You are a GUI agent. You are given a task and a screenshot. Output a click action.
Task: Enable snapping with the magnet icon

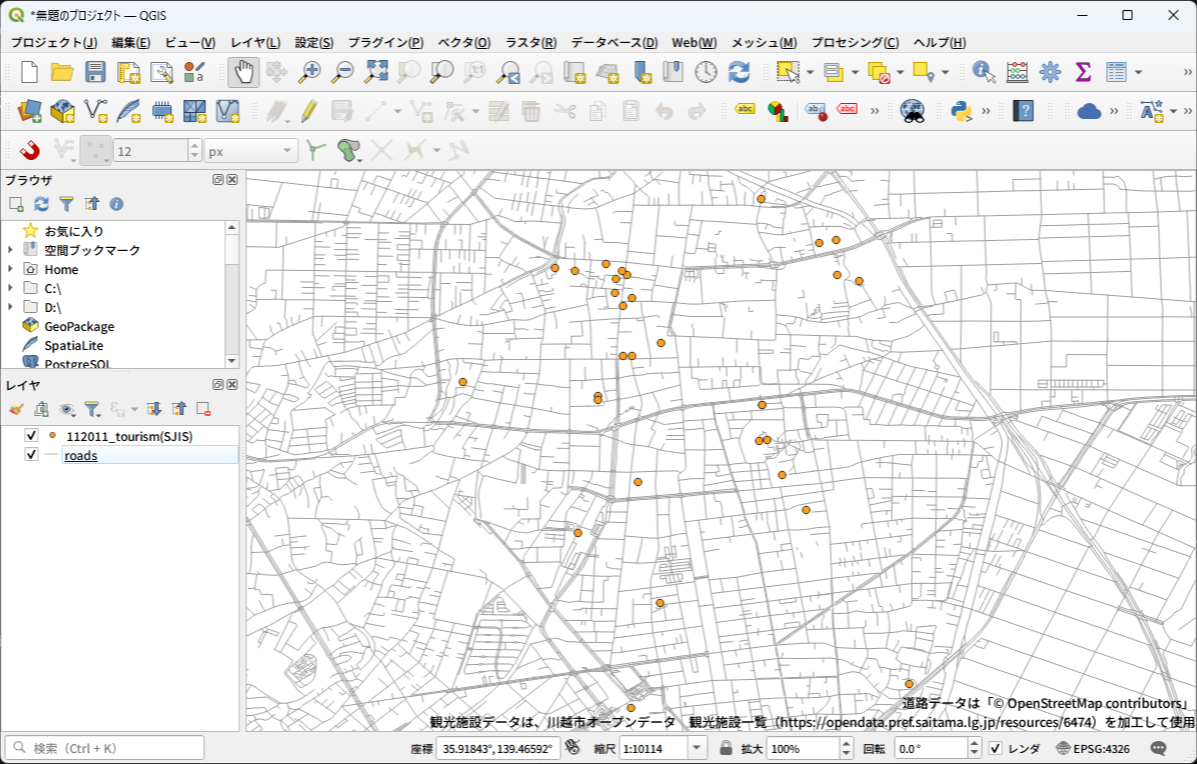30,151
